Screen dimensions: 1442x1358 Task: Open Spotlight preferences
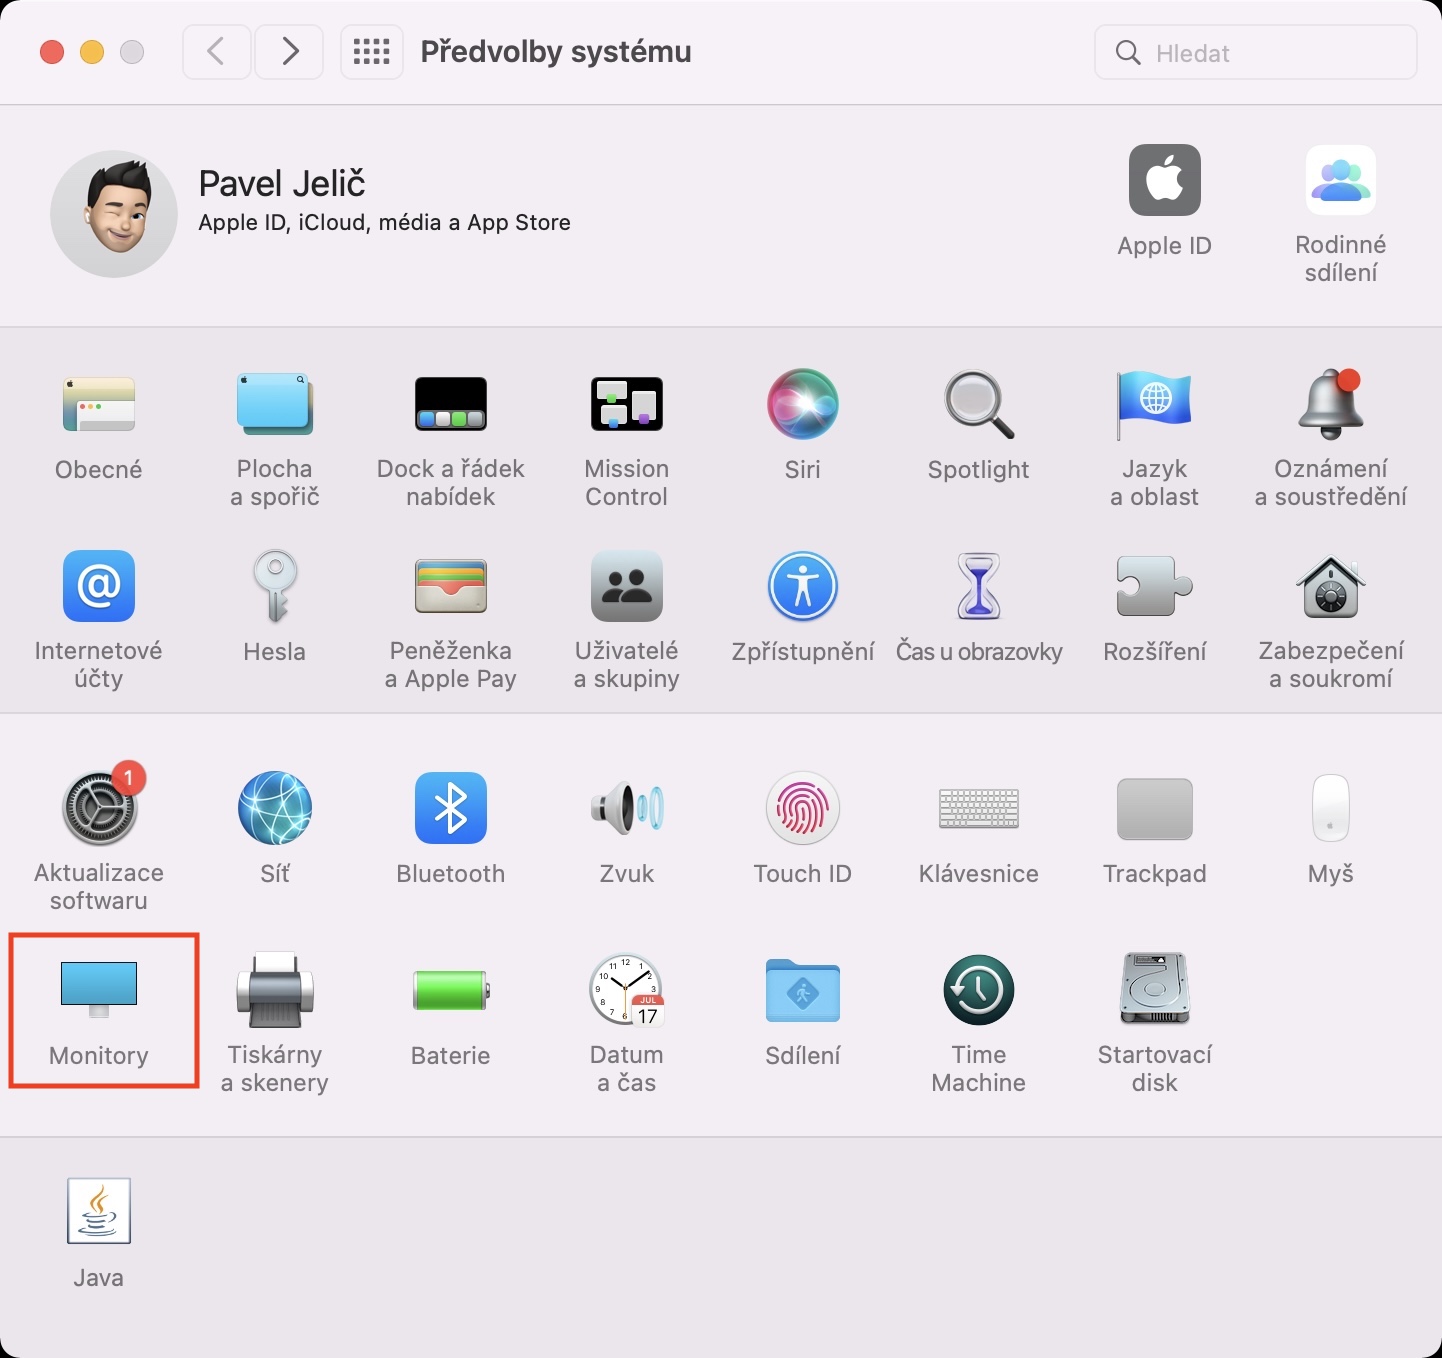click(x=979, y=405)
